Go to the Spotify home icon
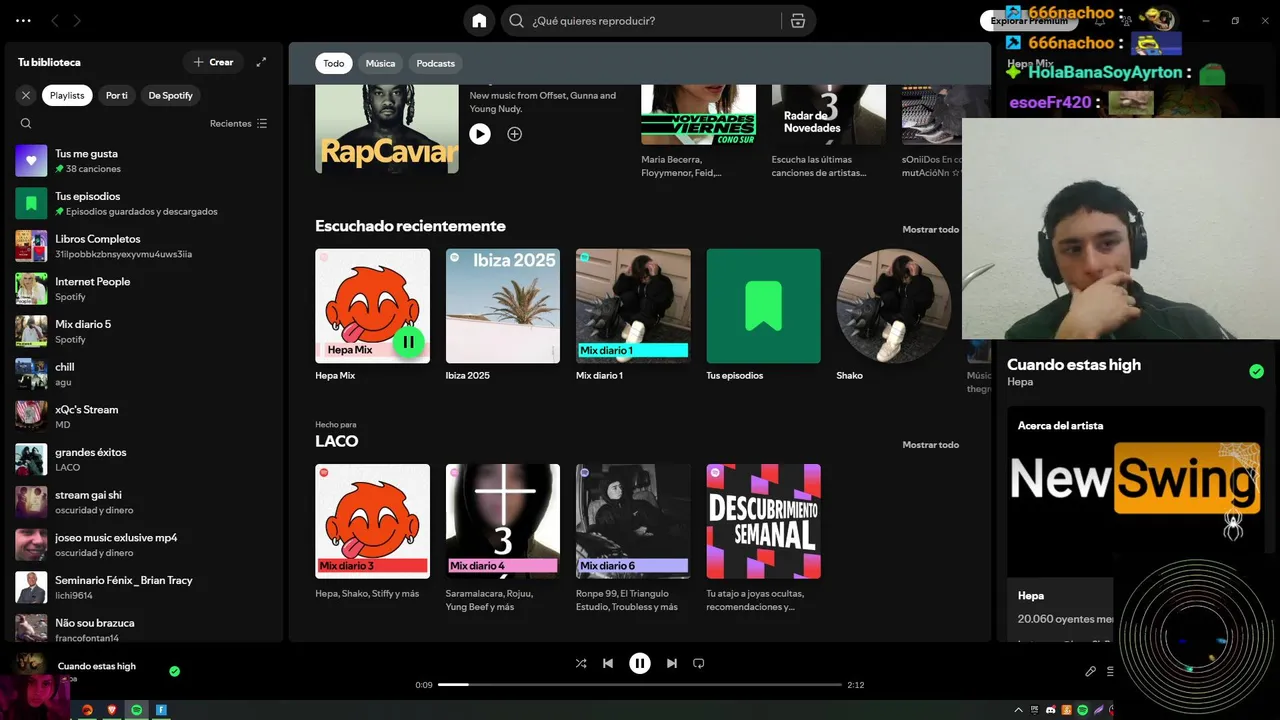 [x=479, y=20]
